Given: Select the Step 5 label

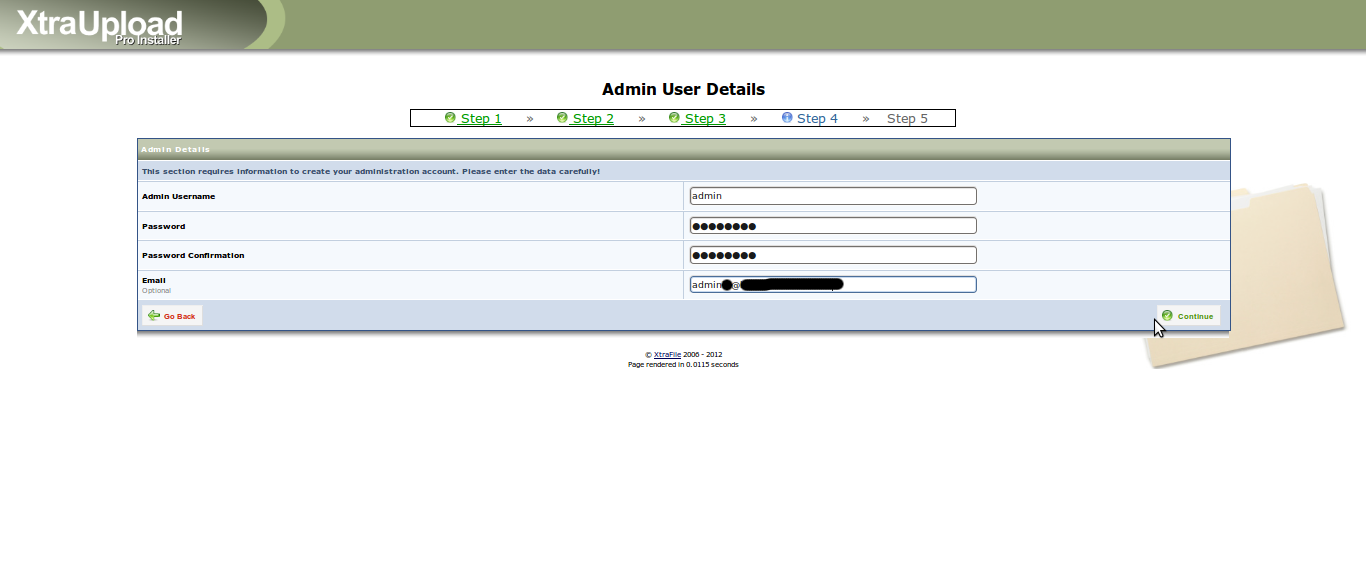Looking at the screenshot, I should pyautogui.click(x=907, y=118).
